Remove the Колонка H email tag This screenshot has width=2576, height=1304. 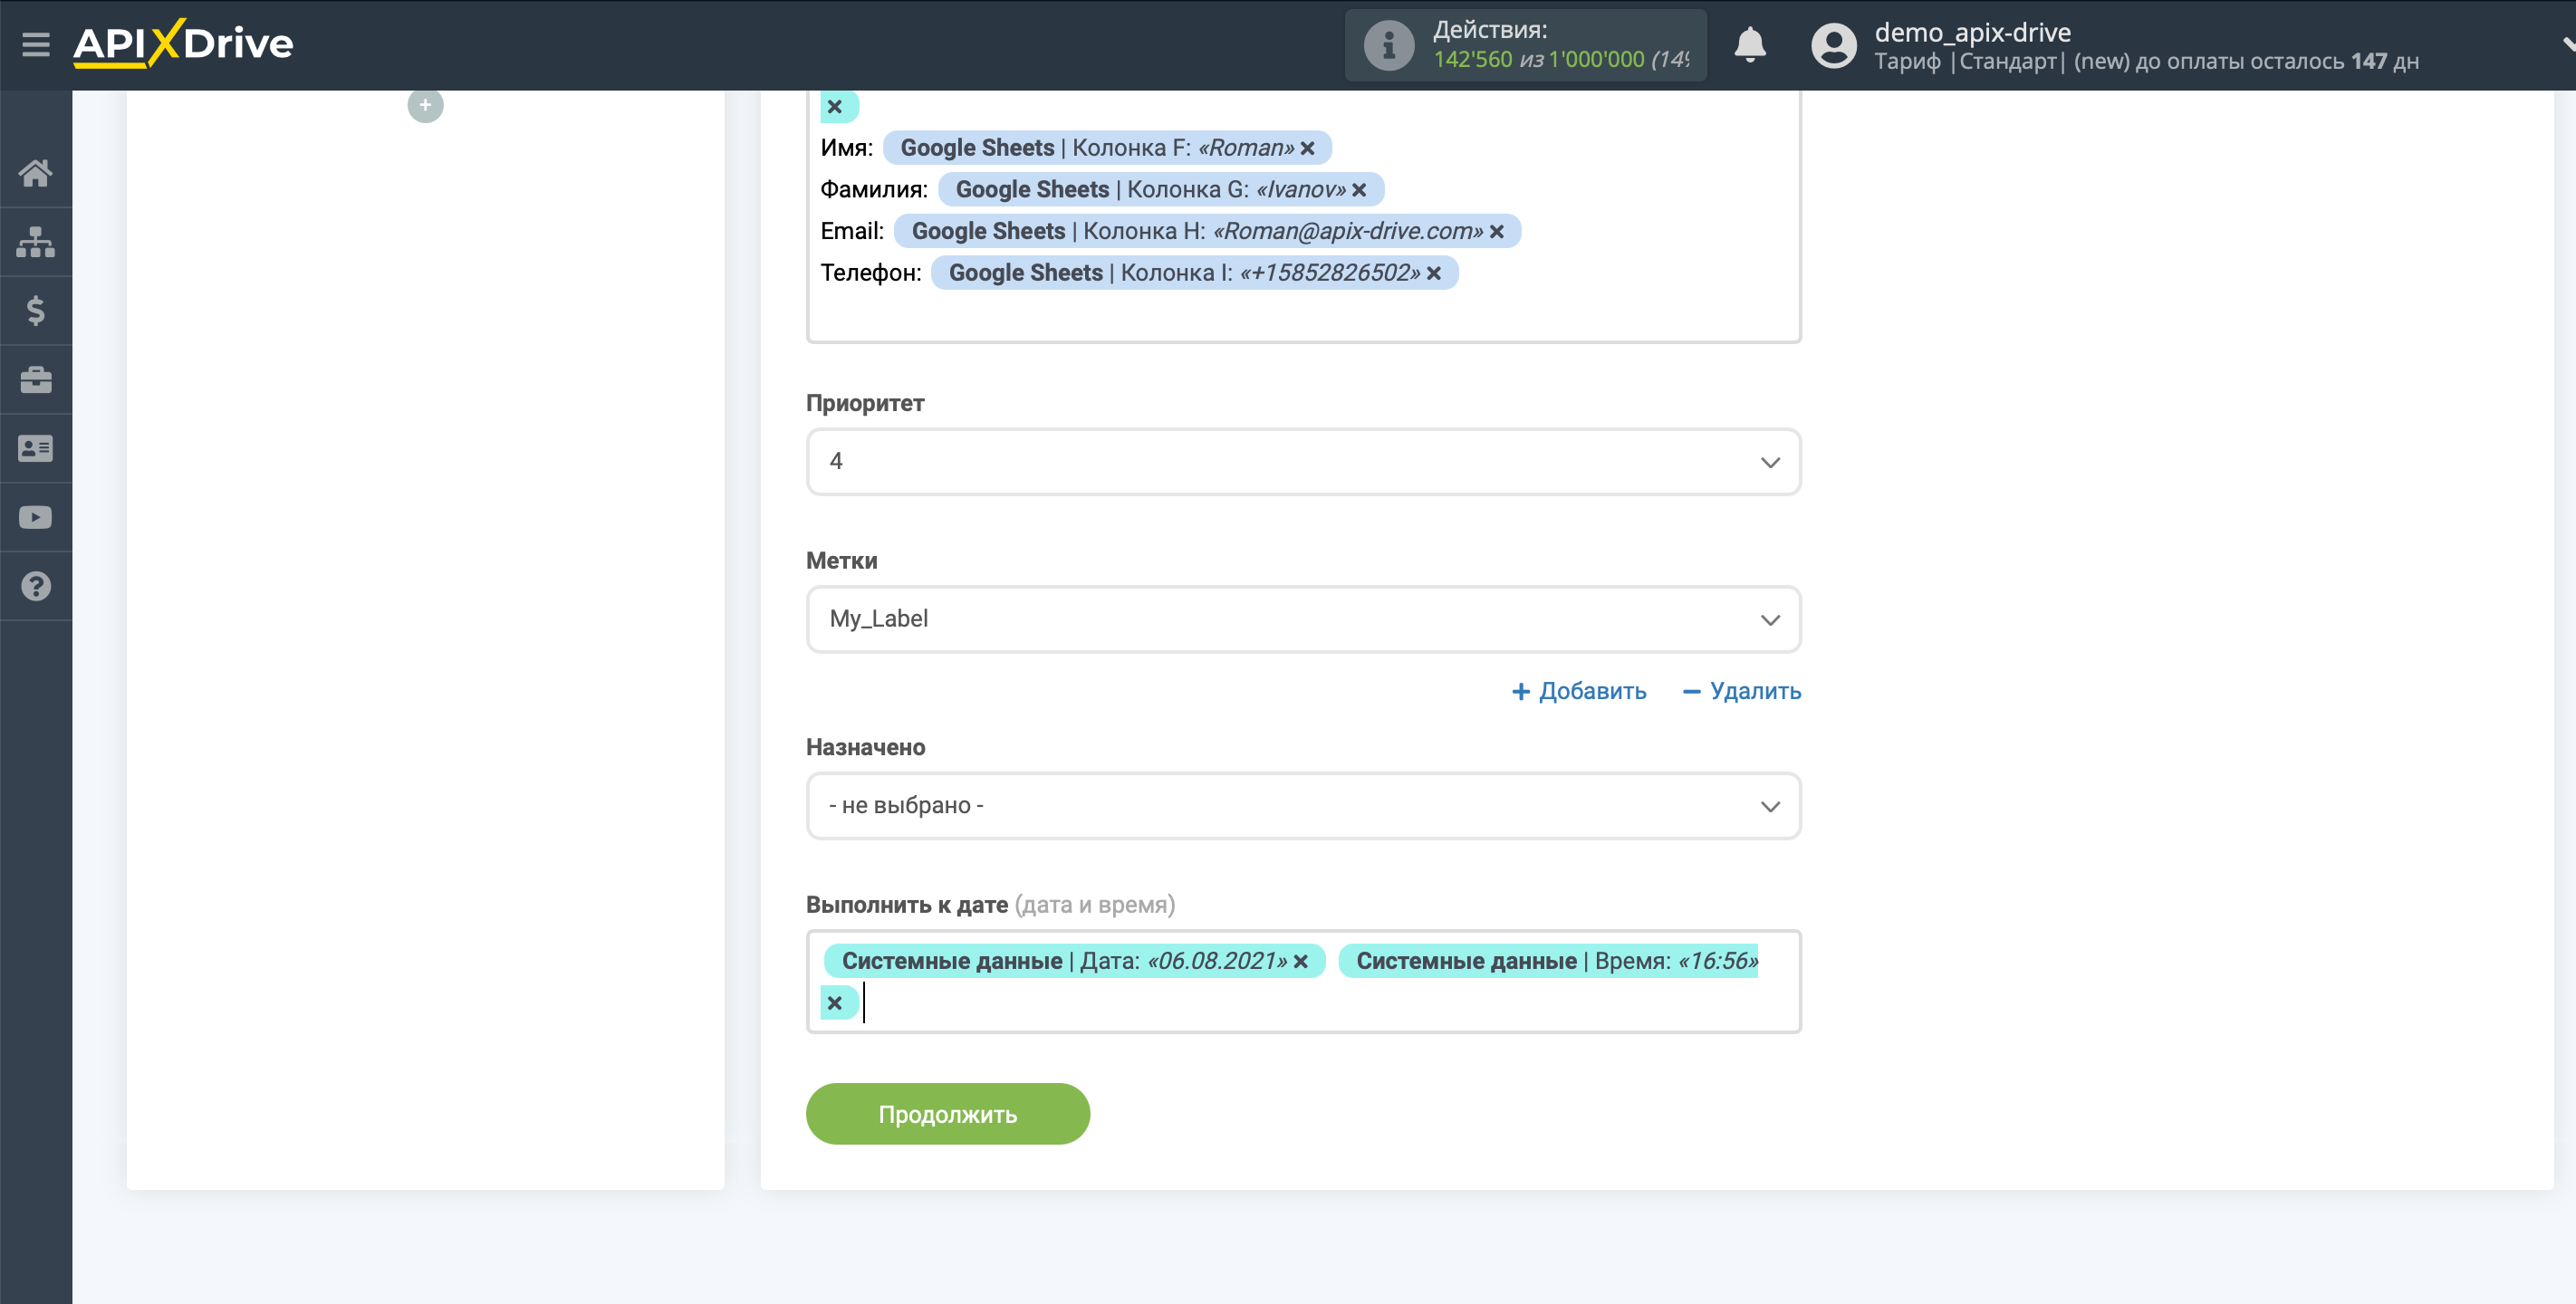point(1496,232)
